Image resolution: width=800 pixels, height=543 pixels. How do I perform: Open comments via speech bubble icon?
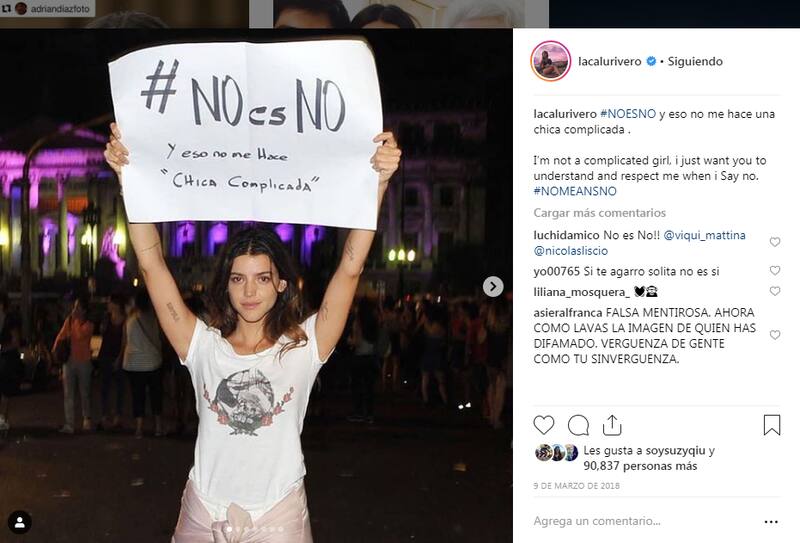[579, 425]
